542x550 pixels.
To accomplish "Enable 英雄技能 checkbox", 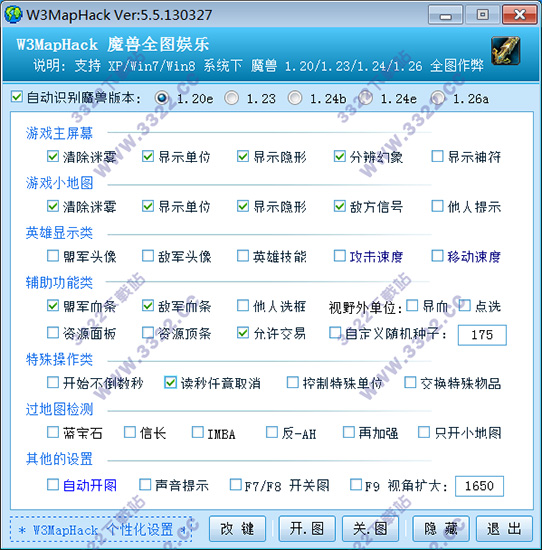I will coord(243,256).
